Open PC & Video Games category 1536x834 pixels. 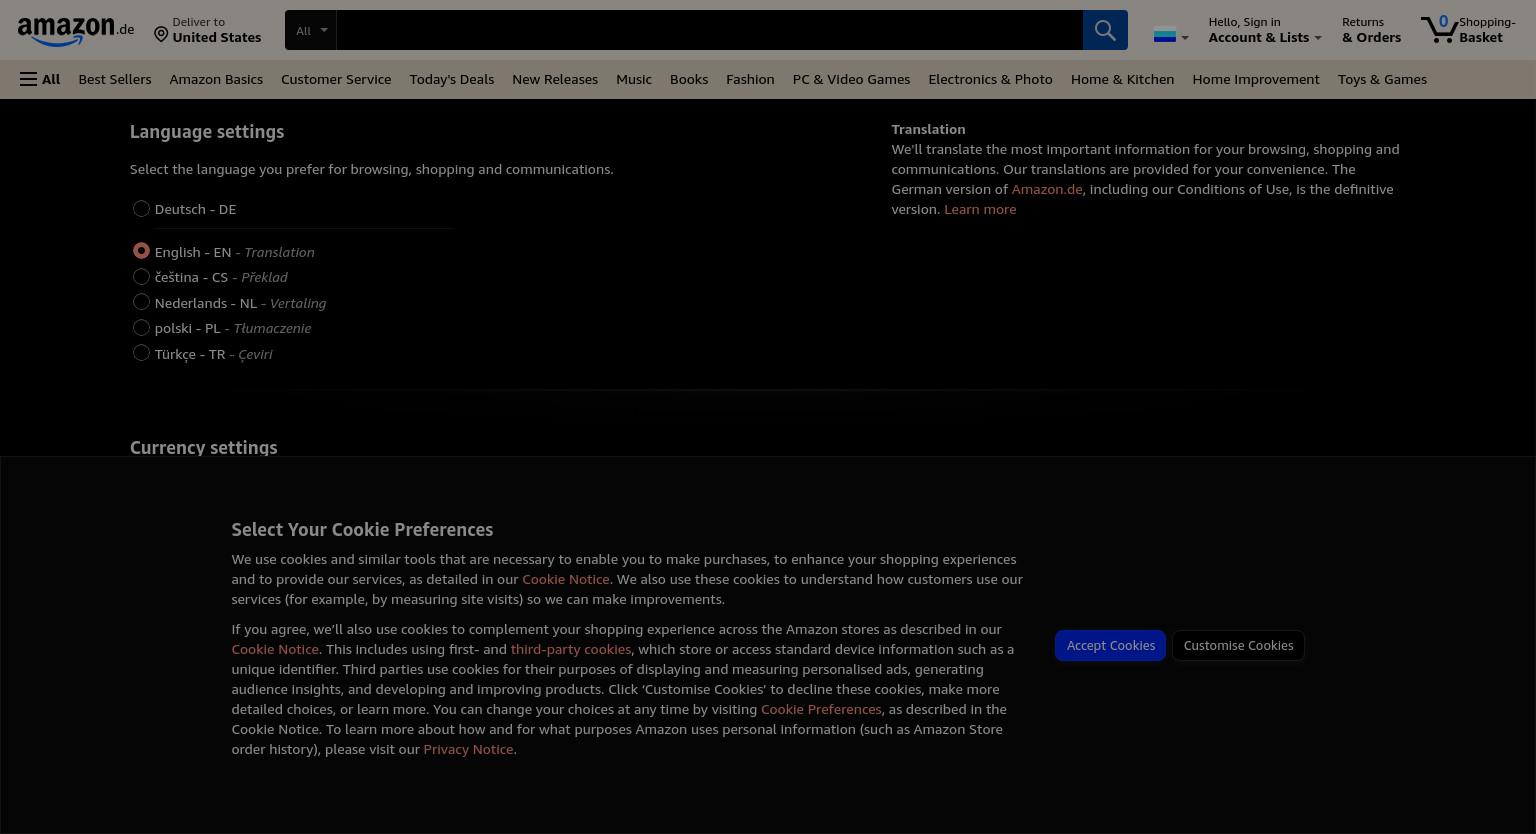(851, 79)
